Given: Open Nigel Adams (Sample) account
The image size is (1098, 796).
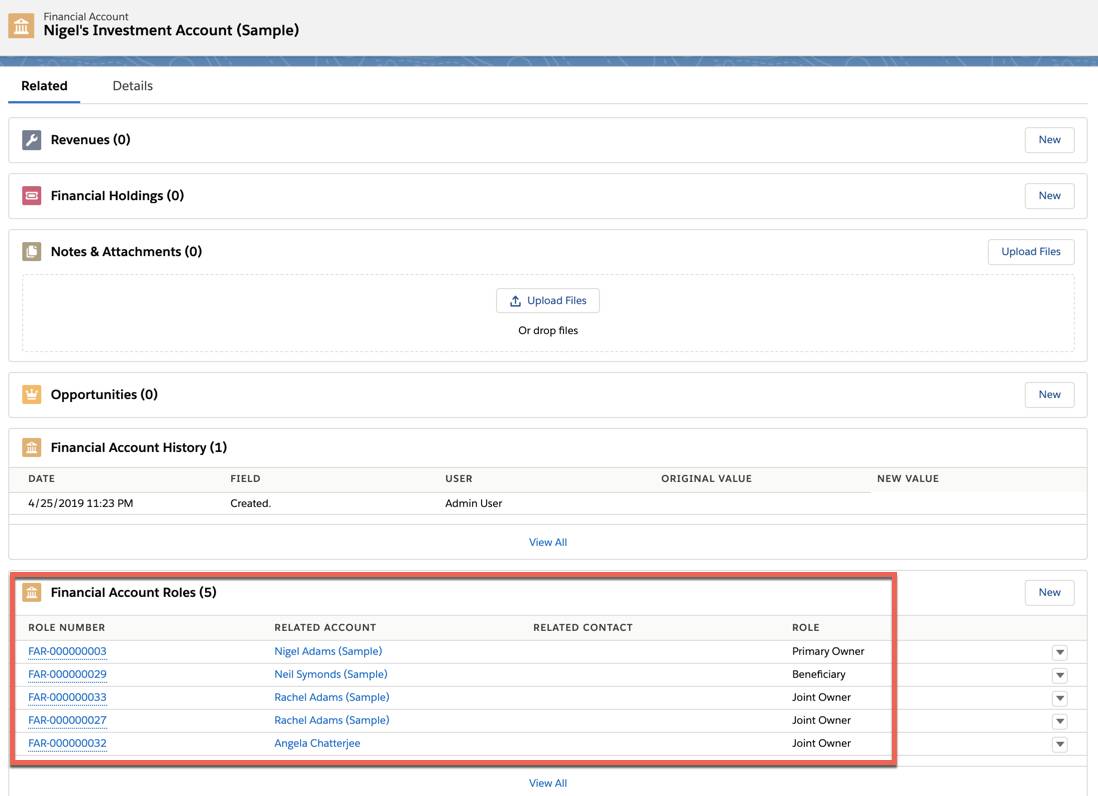Looking at the screenshot, I should pyautogui.click(x=328, y=651).
